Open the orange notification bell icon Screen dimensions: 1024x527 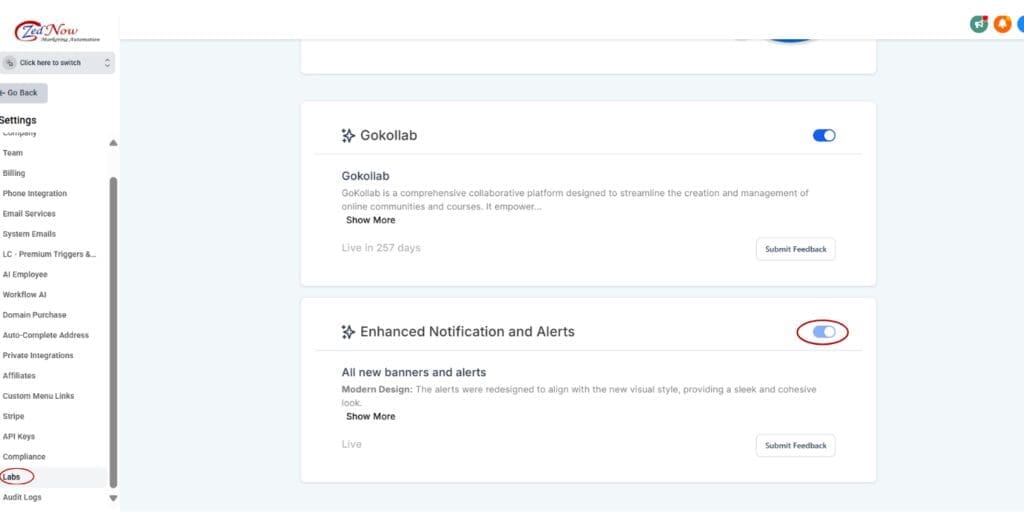1002,24
